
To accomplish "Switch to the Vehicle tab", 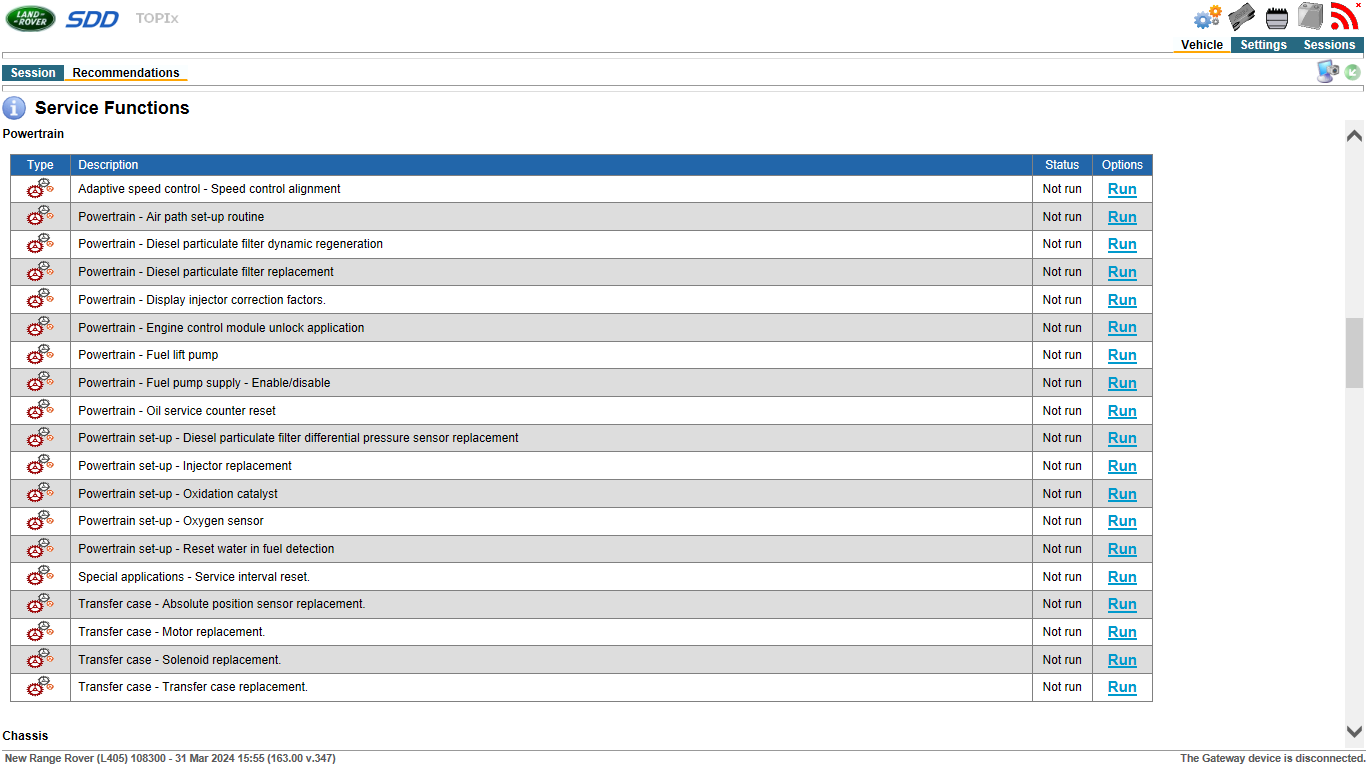I will [1202, 45].
